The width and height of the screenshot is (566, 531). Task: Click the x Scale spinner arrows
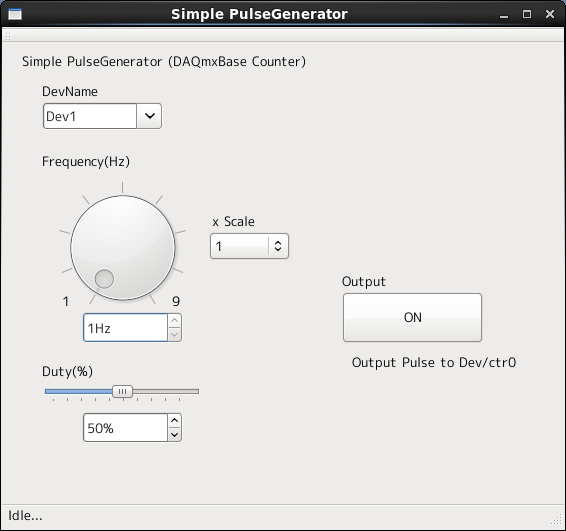coord(278,246)
